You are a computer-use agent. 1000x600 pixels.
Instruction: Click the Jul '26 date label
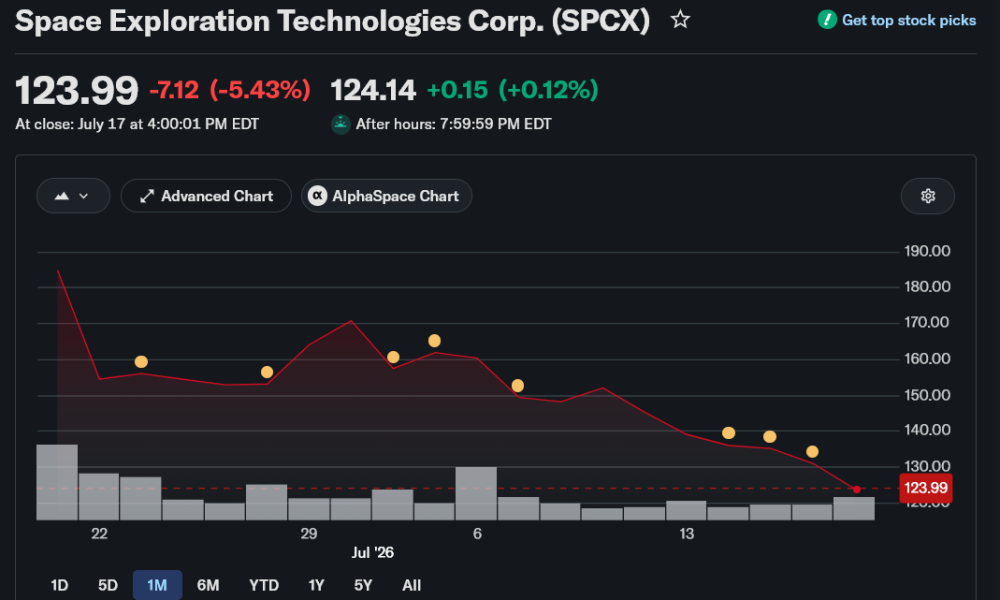(372, 552)
